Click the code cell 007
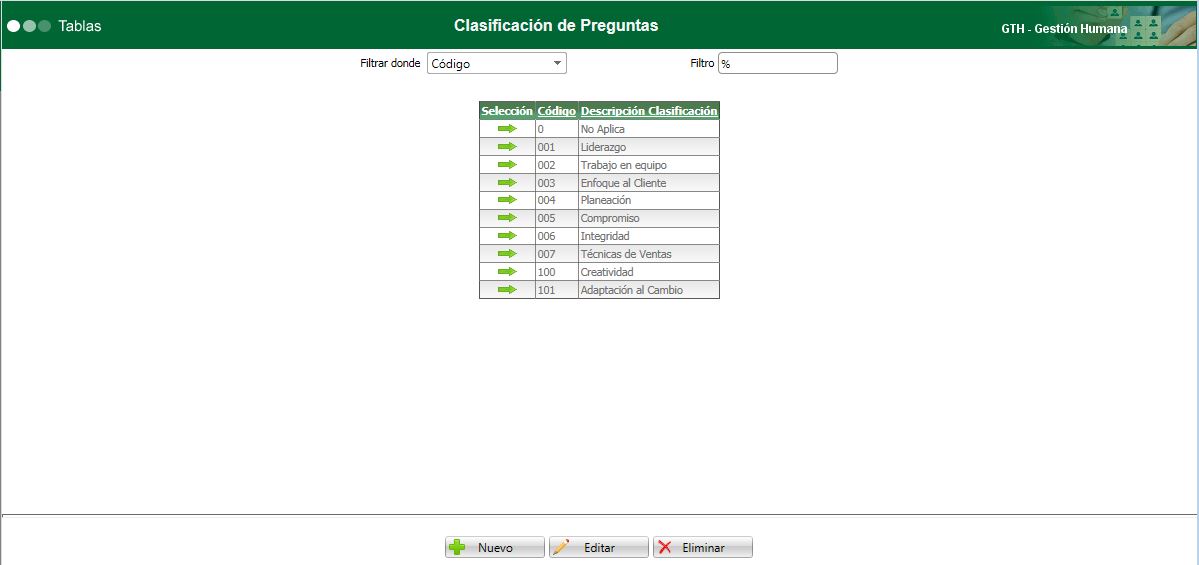 (557, 254)
